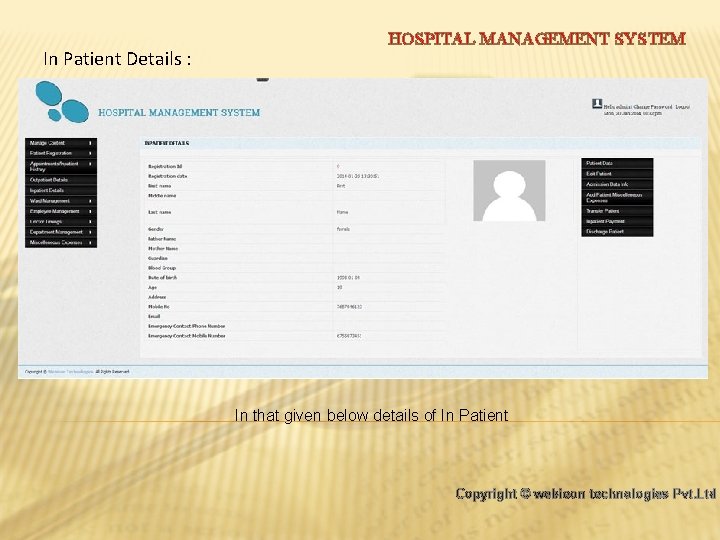720x540 pixels.
Task: Click the Gender value female
Action: (x=343, y=229)
